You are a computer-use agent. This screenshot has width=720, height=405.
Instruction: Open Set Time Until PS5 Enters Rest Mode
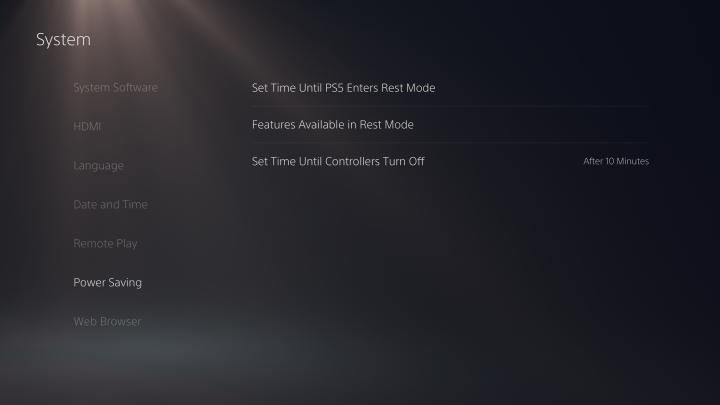[x=450, y=88]
